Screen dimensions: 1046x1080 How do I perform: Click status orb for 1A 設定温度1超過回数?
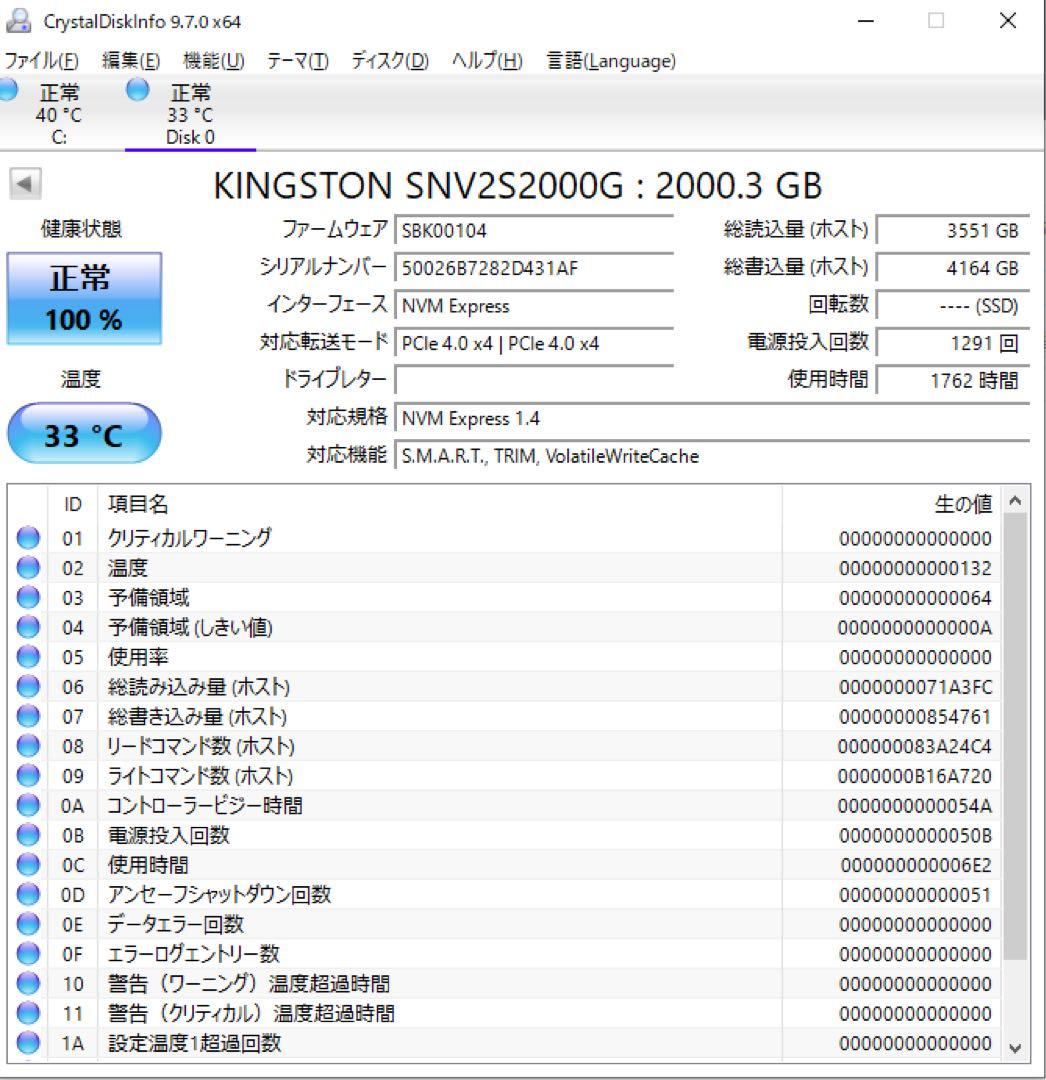point(28,1042)
